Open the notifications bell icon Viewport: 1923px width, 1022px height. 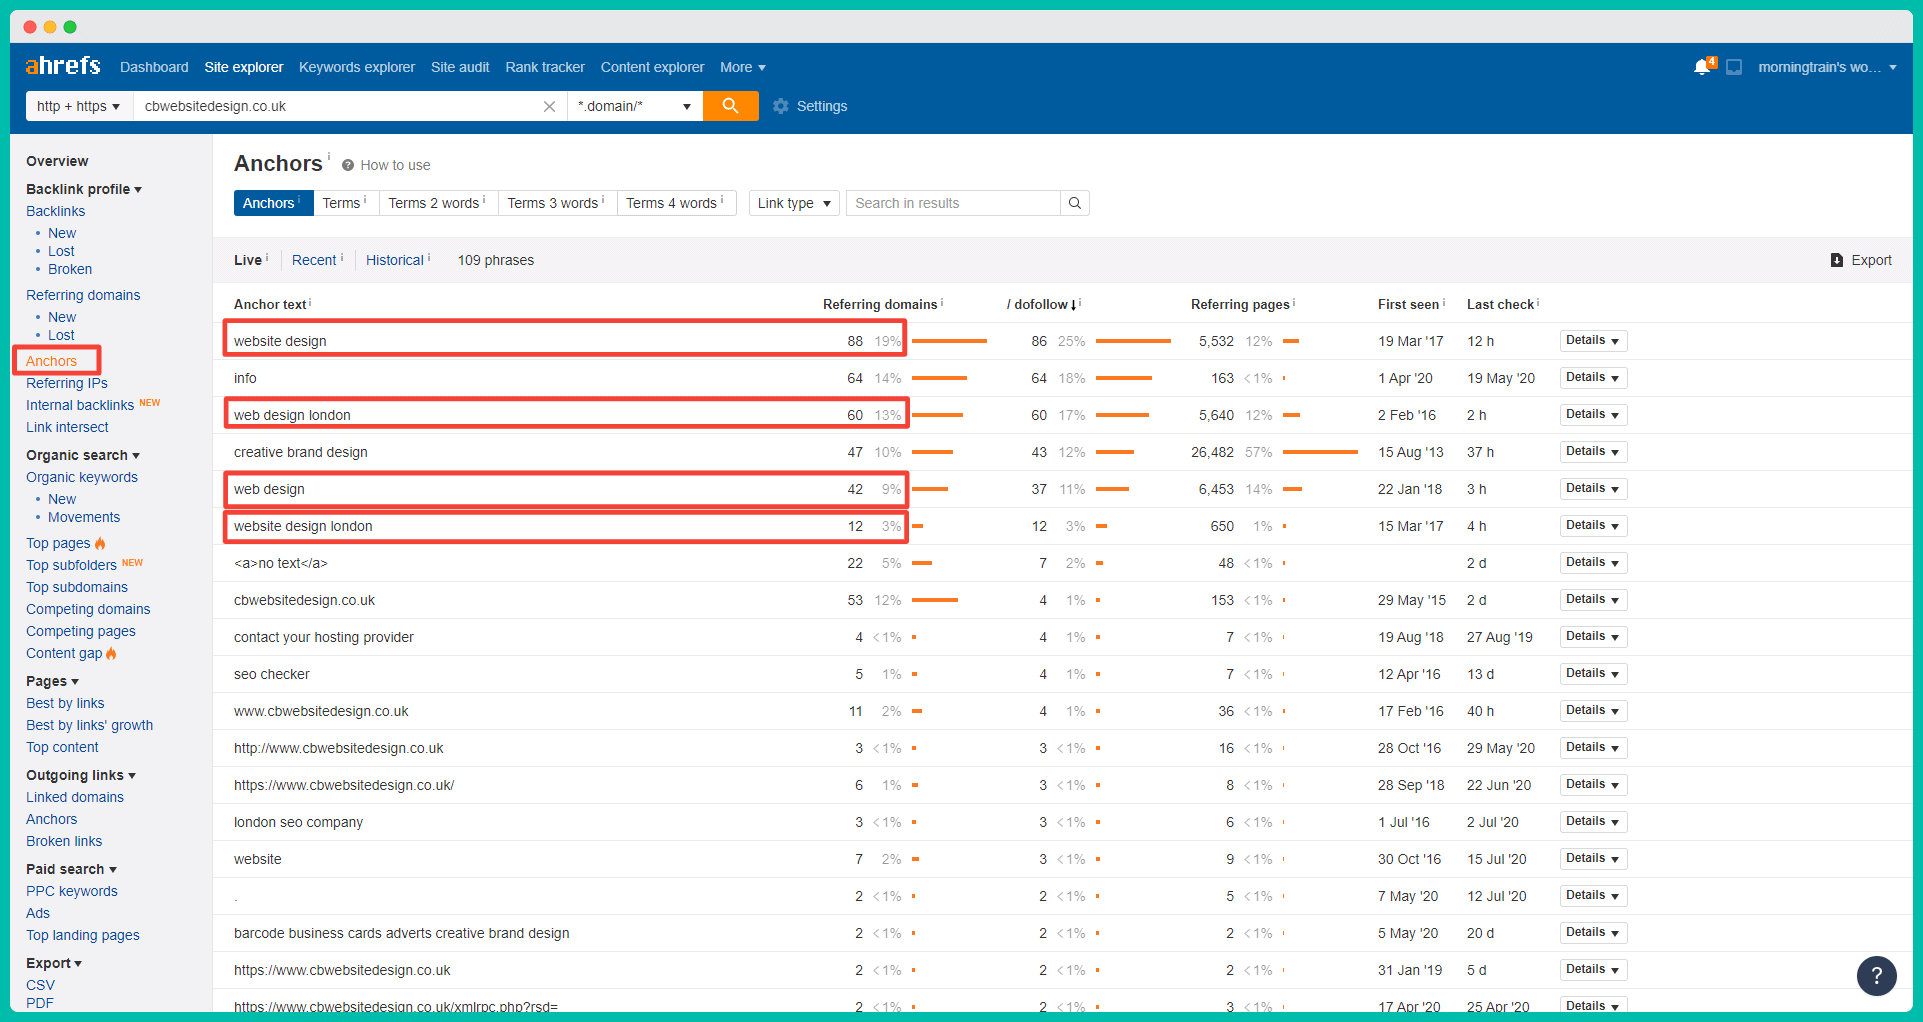point(1702,67)
